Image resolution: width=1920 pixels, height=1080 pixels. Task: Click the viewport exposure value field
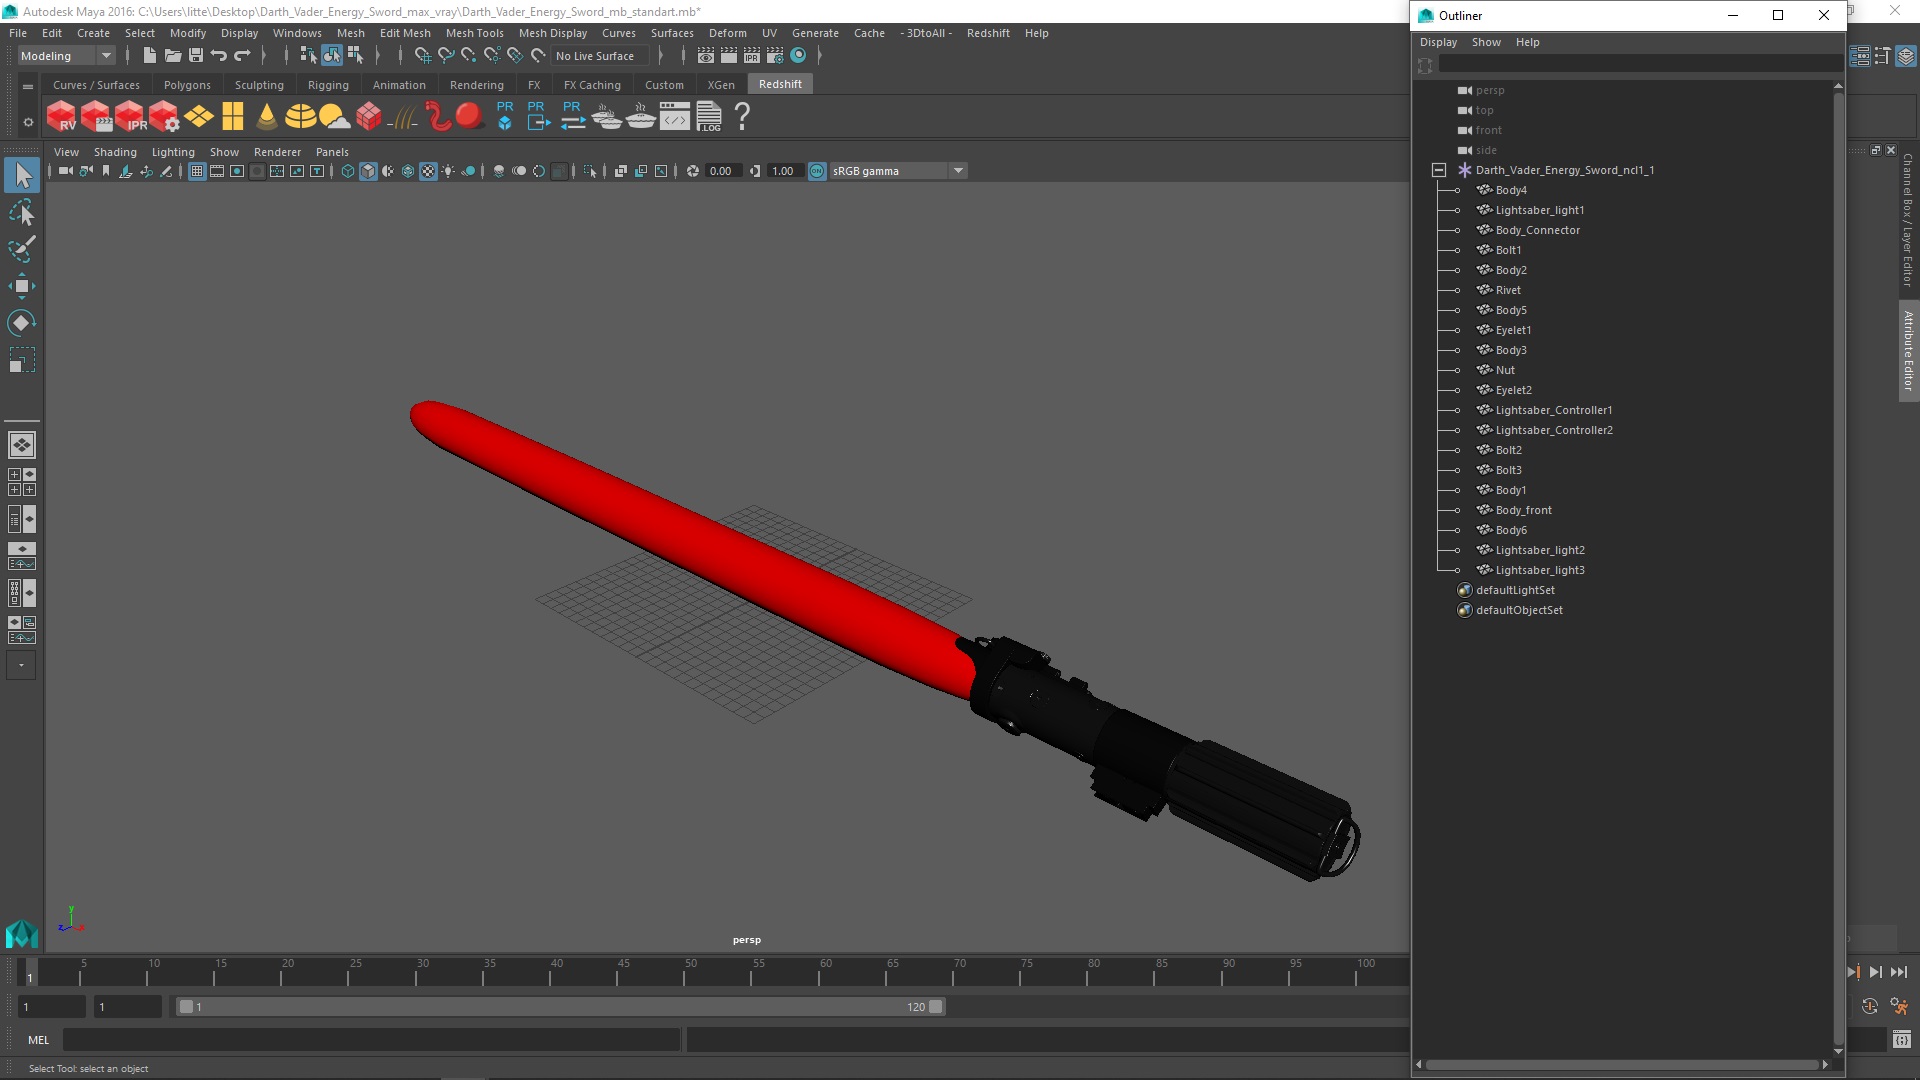click(x=722, y=171)
